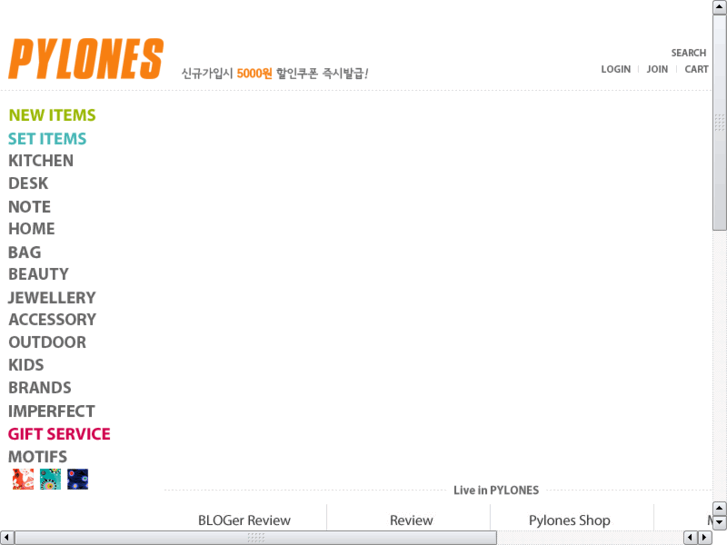Click the horizontal scrollbar thumb

point(255,538)
